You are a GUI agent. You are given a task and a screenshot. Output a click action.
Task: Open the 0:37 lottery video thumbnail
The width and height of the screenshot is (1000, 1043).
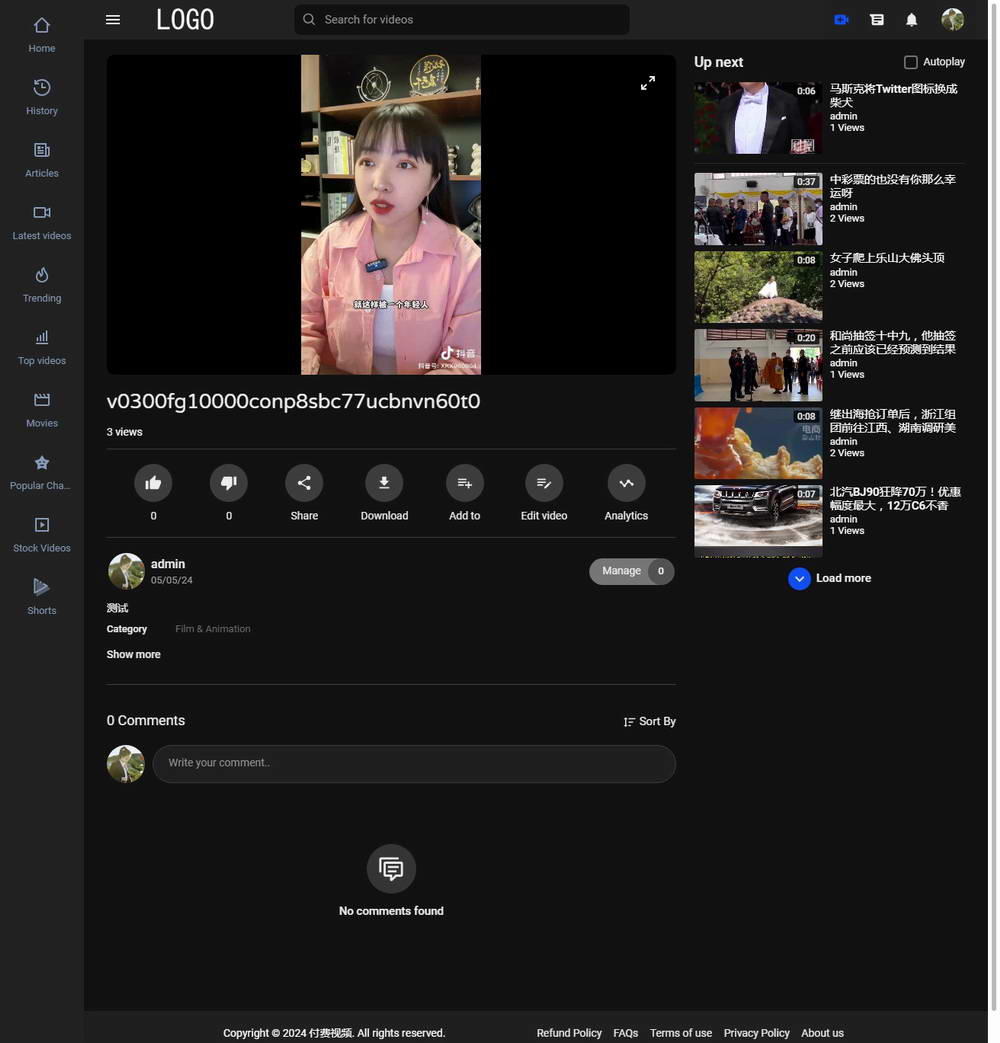(x=758, y=210)
